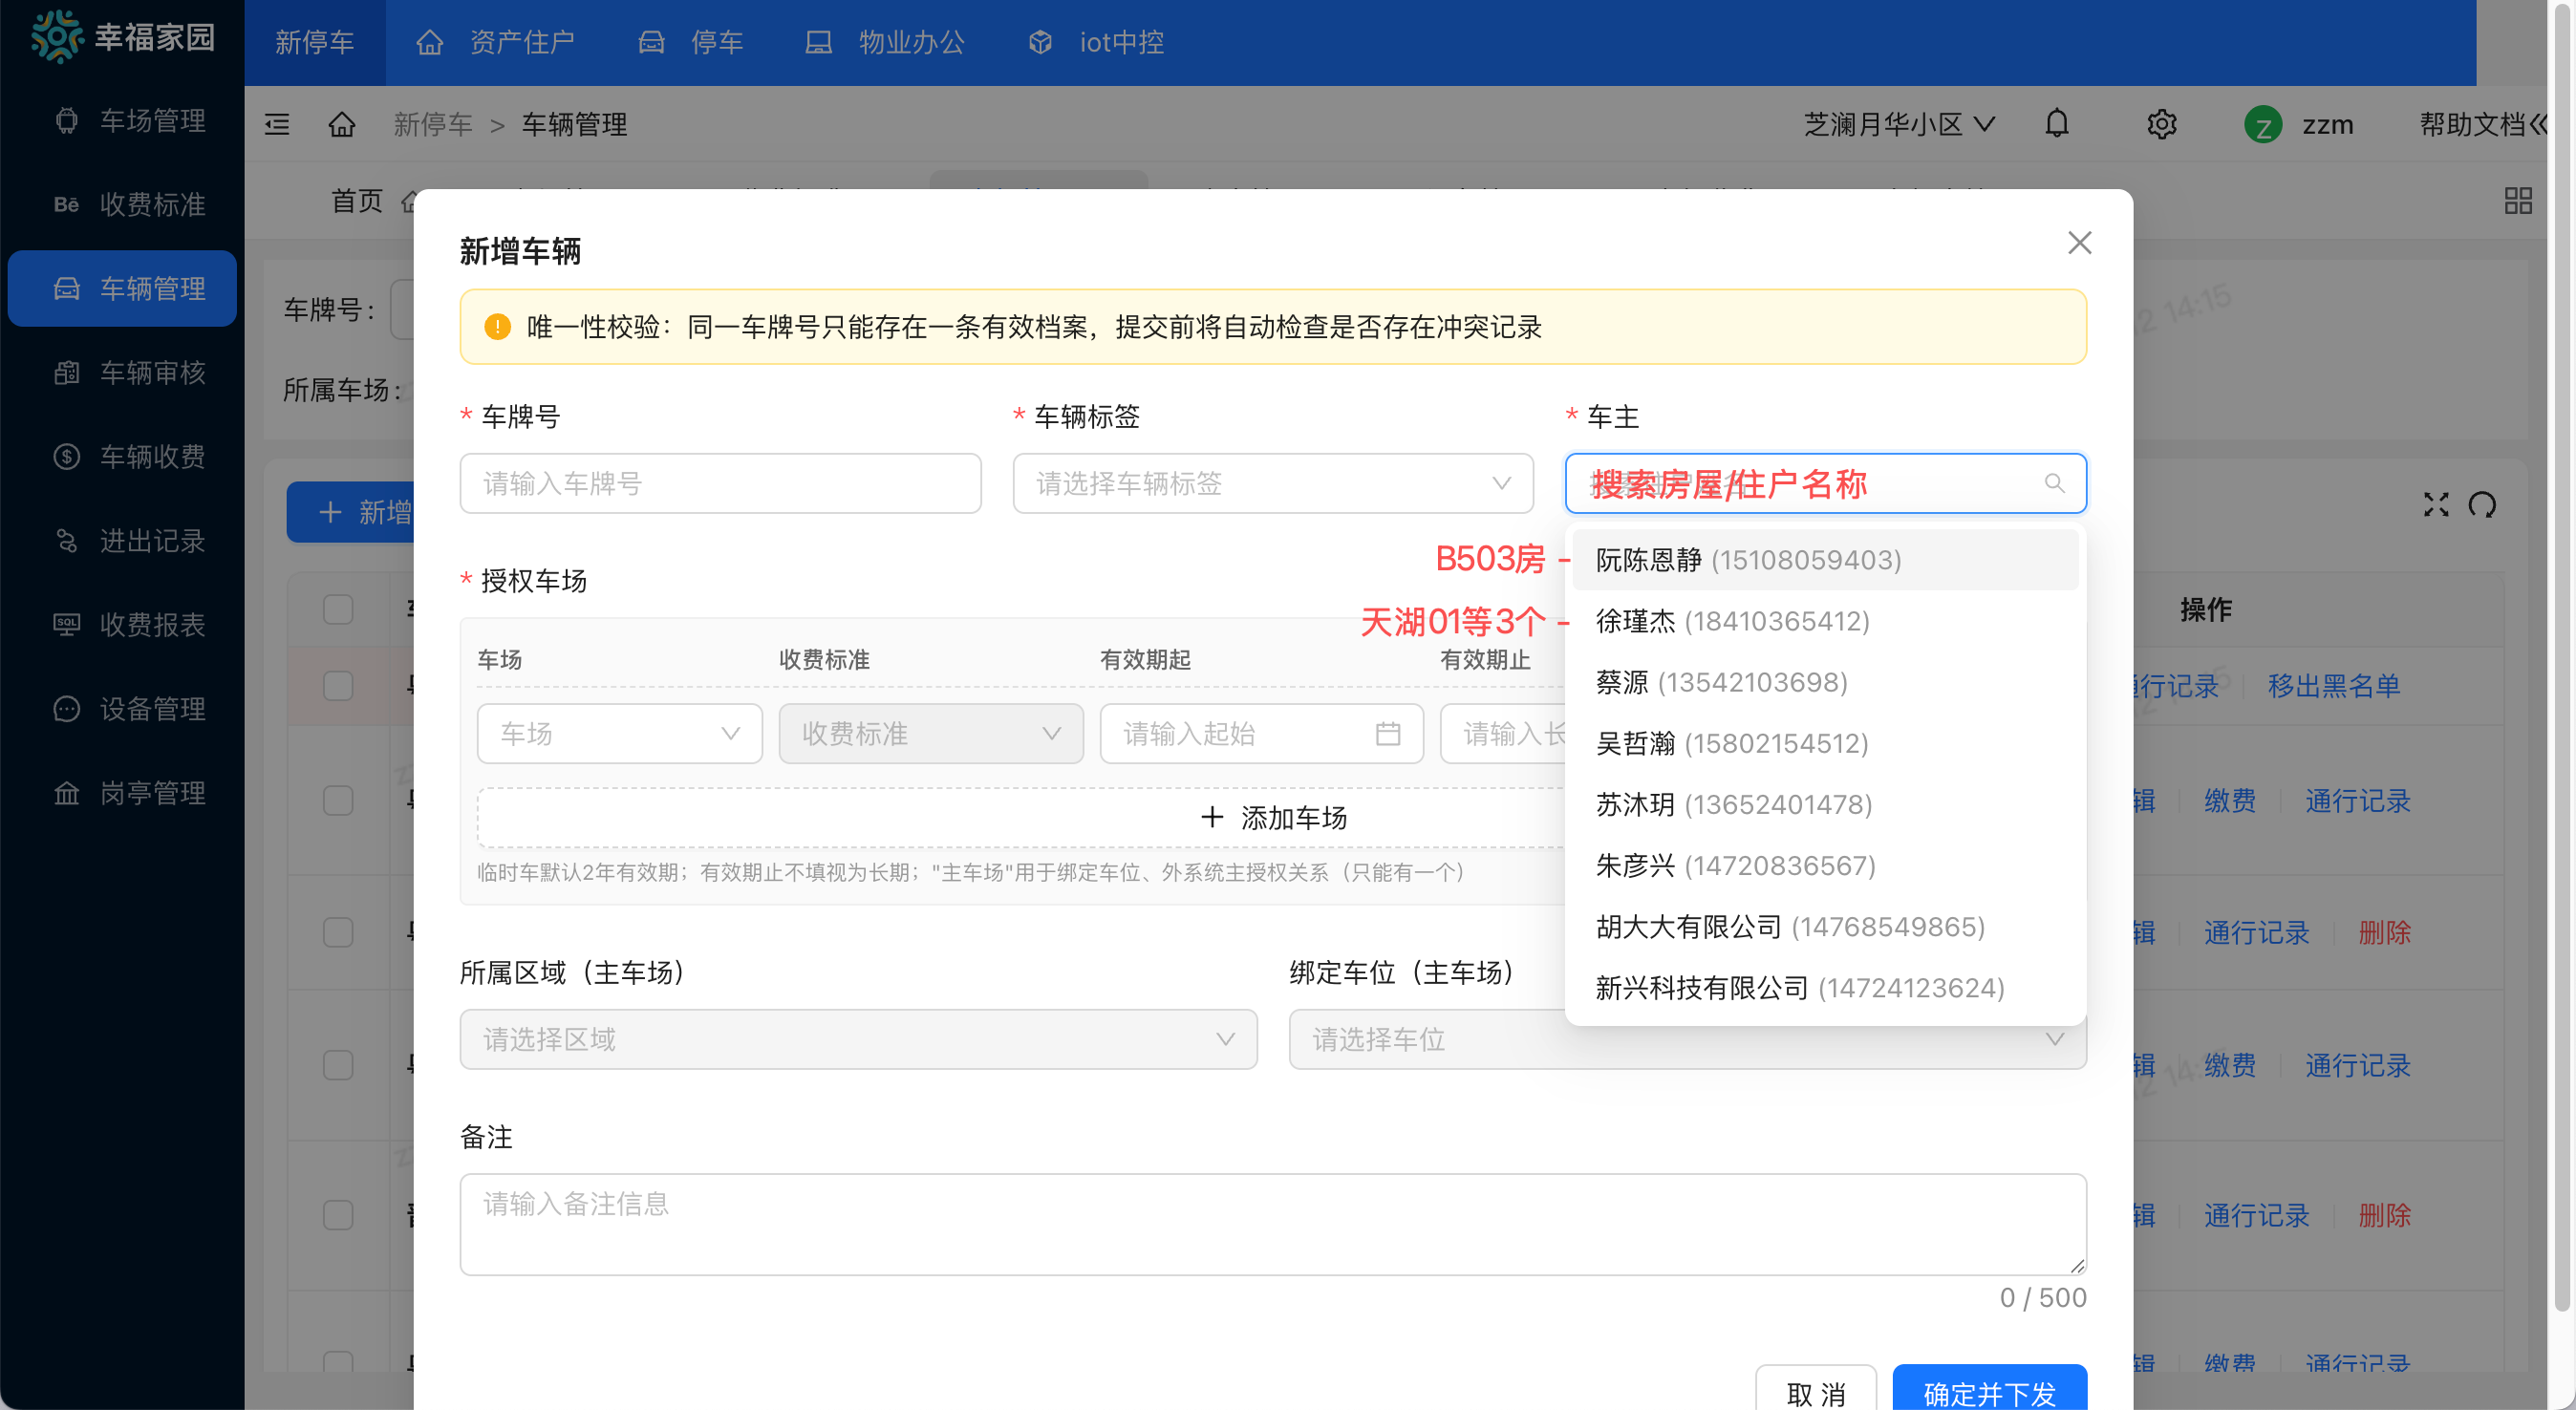The width and height of the screenshot is (2576, 1410).
Task: Open the 请选择车位 dropdown
Action: point(1687,1040)
